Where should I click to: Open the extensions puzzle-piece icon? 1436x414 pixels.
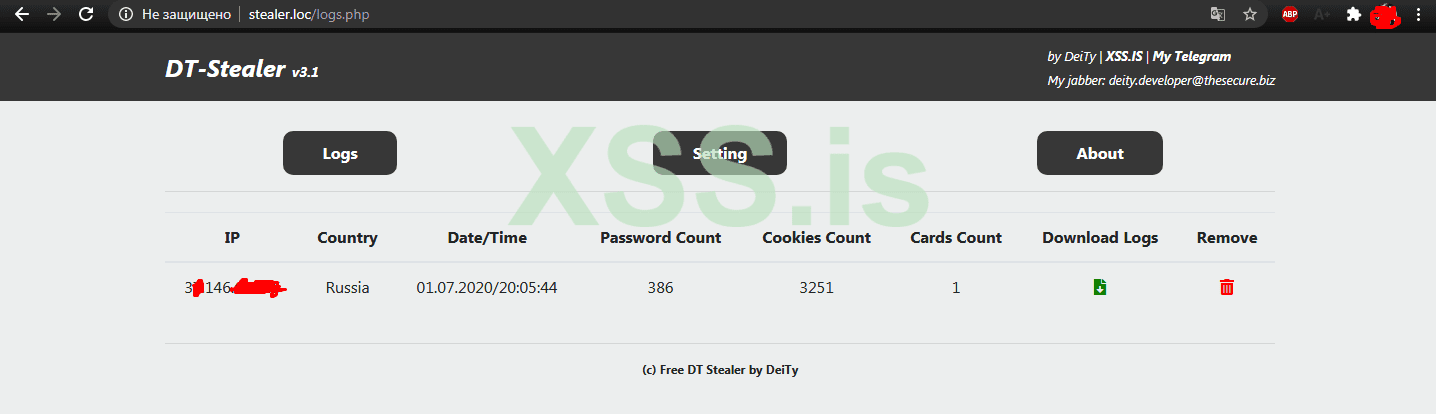pyautogui.click(x=1354, y=15)
